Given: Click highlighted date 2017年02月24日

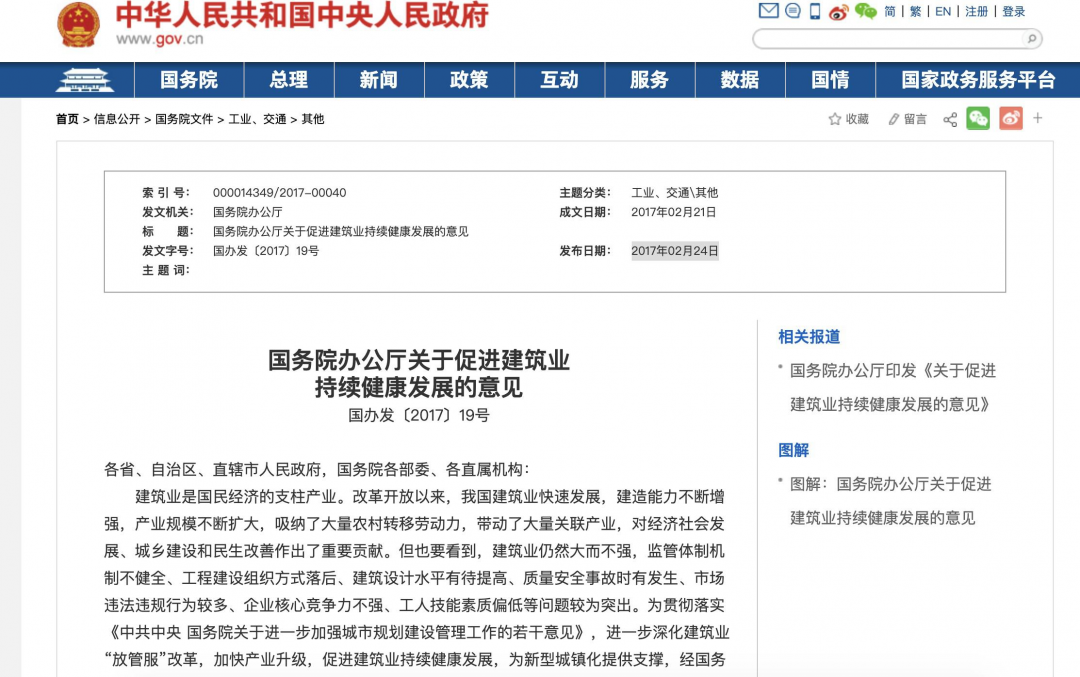Looking at the screenshot, I should (x=674, y=251).
